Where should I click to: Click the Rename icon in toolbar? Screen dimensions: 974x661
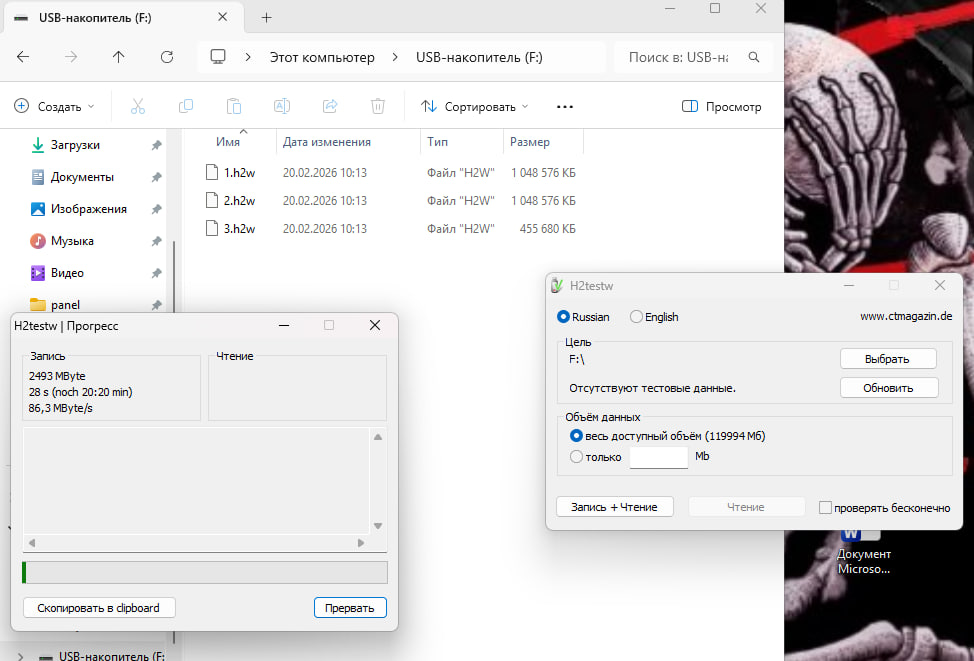(x=282, y=106)
